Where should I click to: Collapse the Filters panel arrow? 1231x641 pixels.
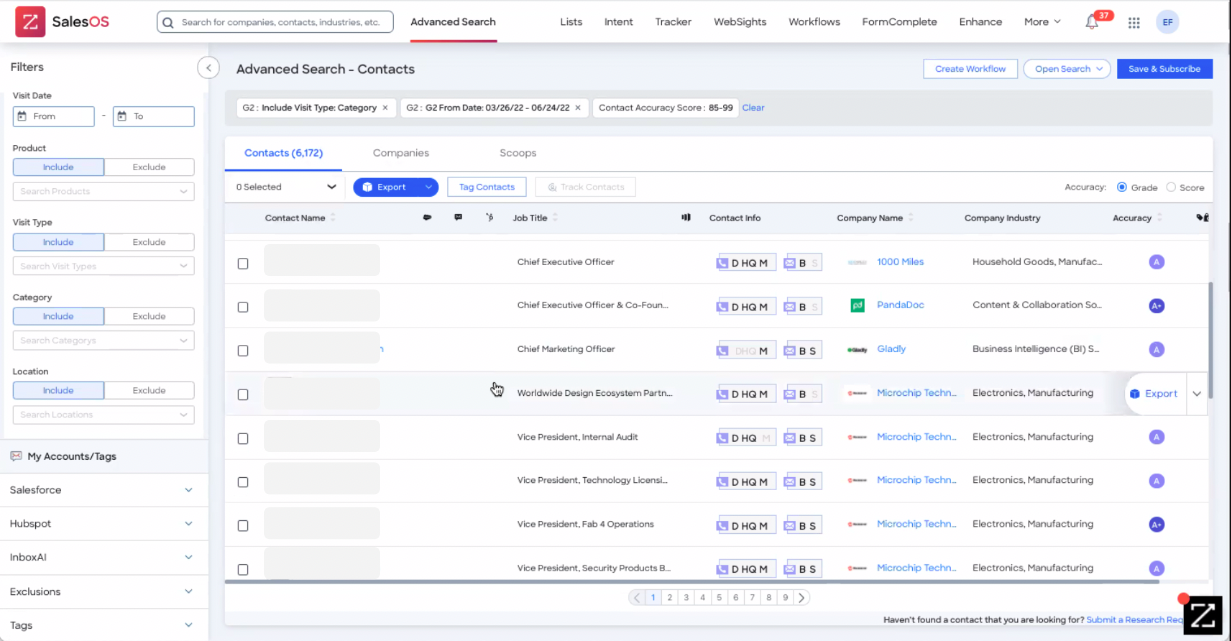pos(208,68)
